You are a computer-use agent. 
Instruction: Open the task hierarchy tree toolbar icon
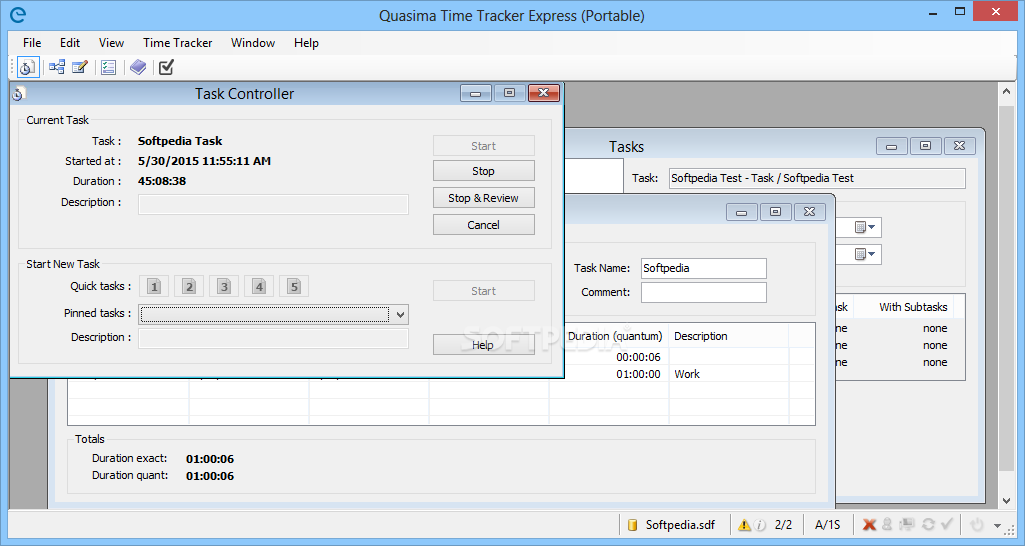57,67
